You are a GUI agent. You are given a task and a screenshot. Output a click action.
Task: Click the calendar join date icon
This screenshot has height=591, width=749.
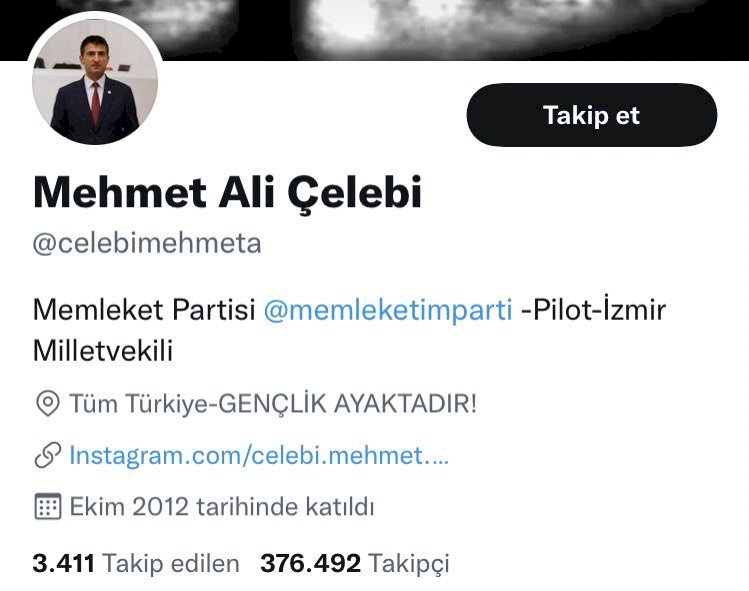48,506
